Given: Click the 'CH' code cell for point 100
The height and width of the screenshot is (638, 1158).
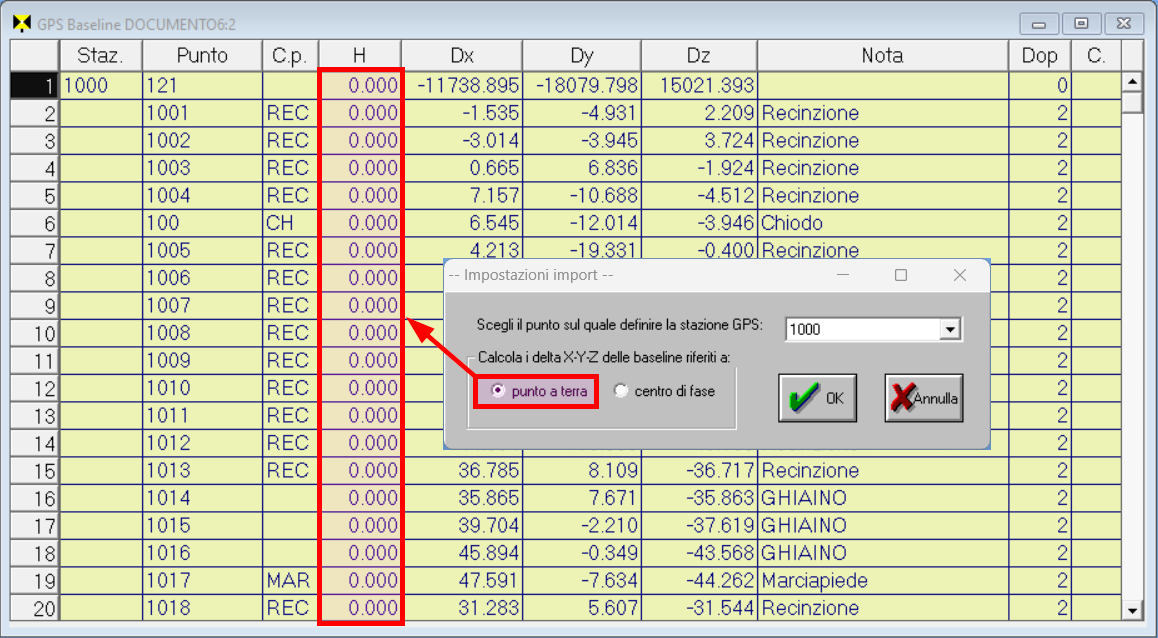Looking at the screenshot, I should click(x=290, y=223).
